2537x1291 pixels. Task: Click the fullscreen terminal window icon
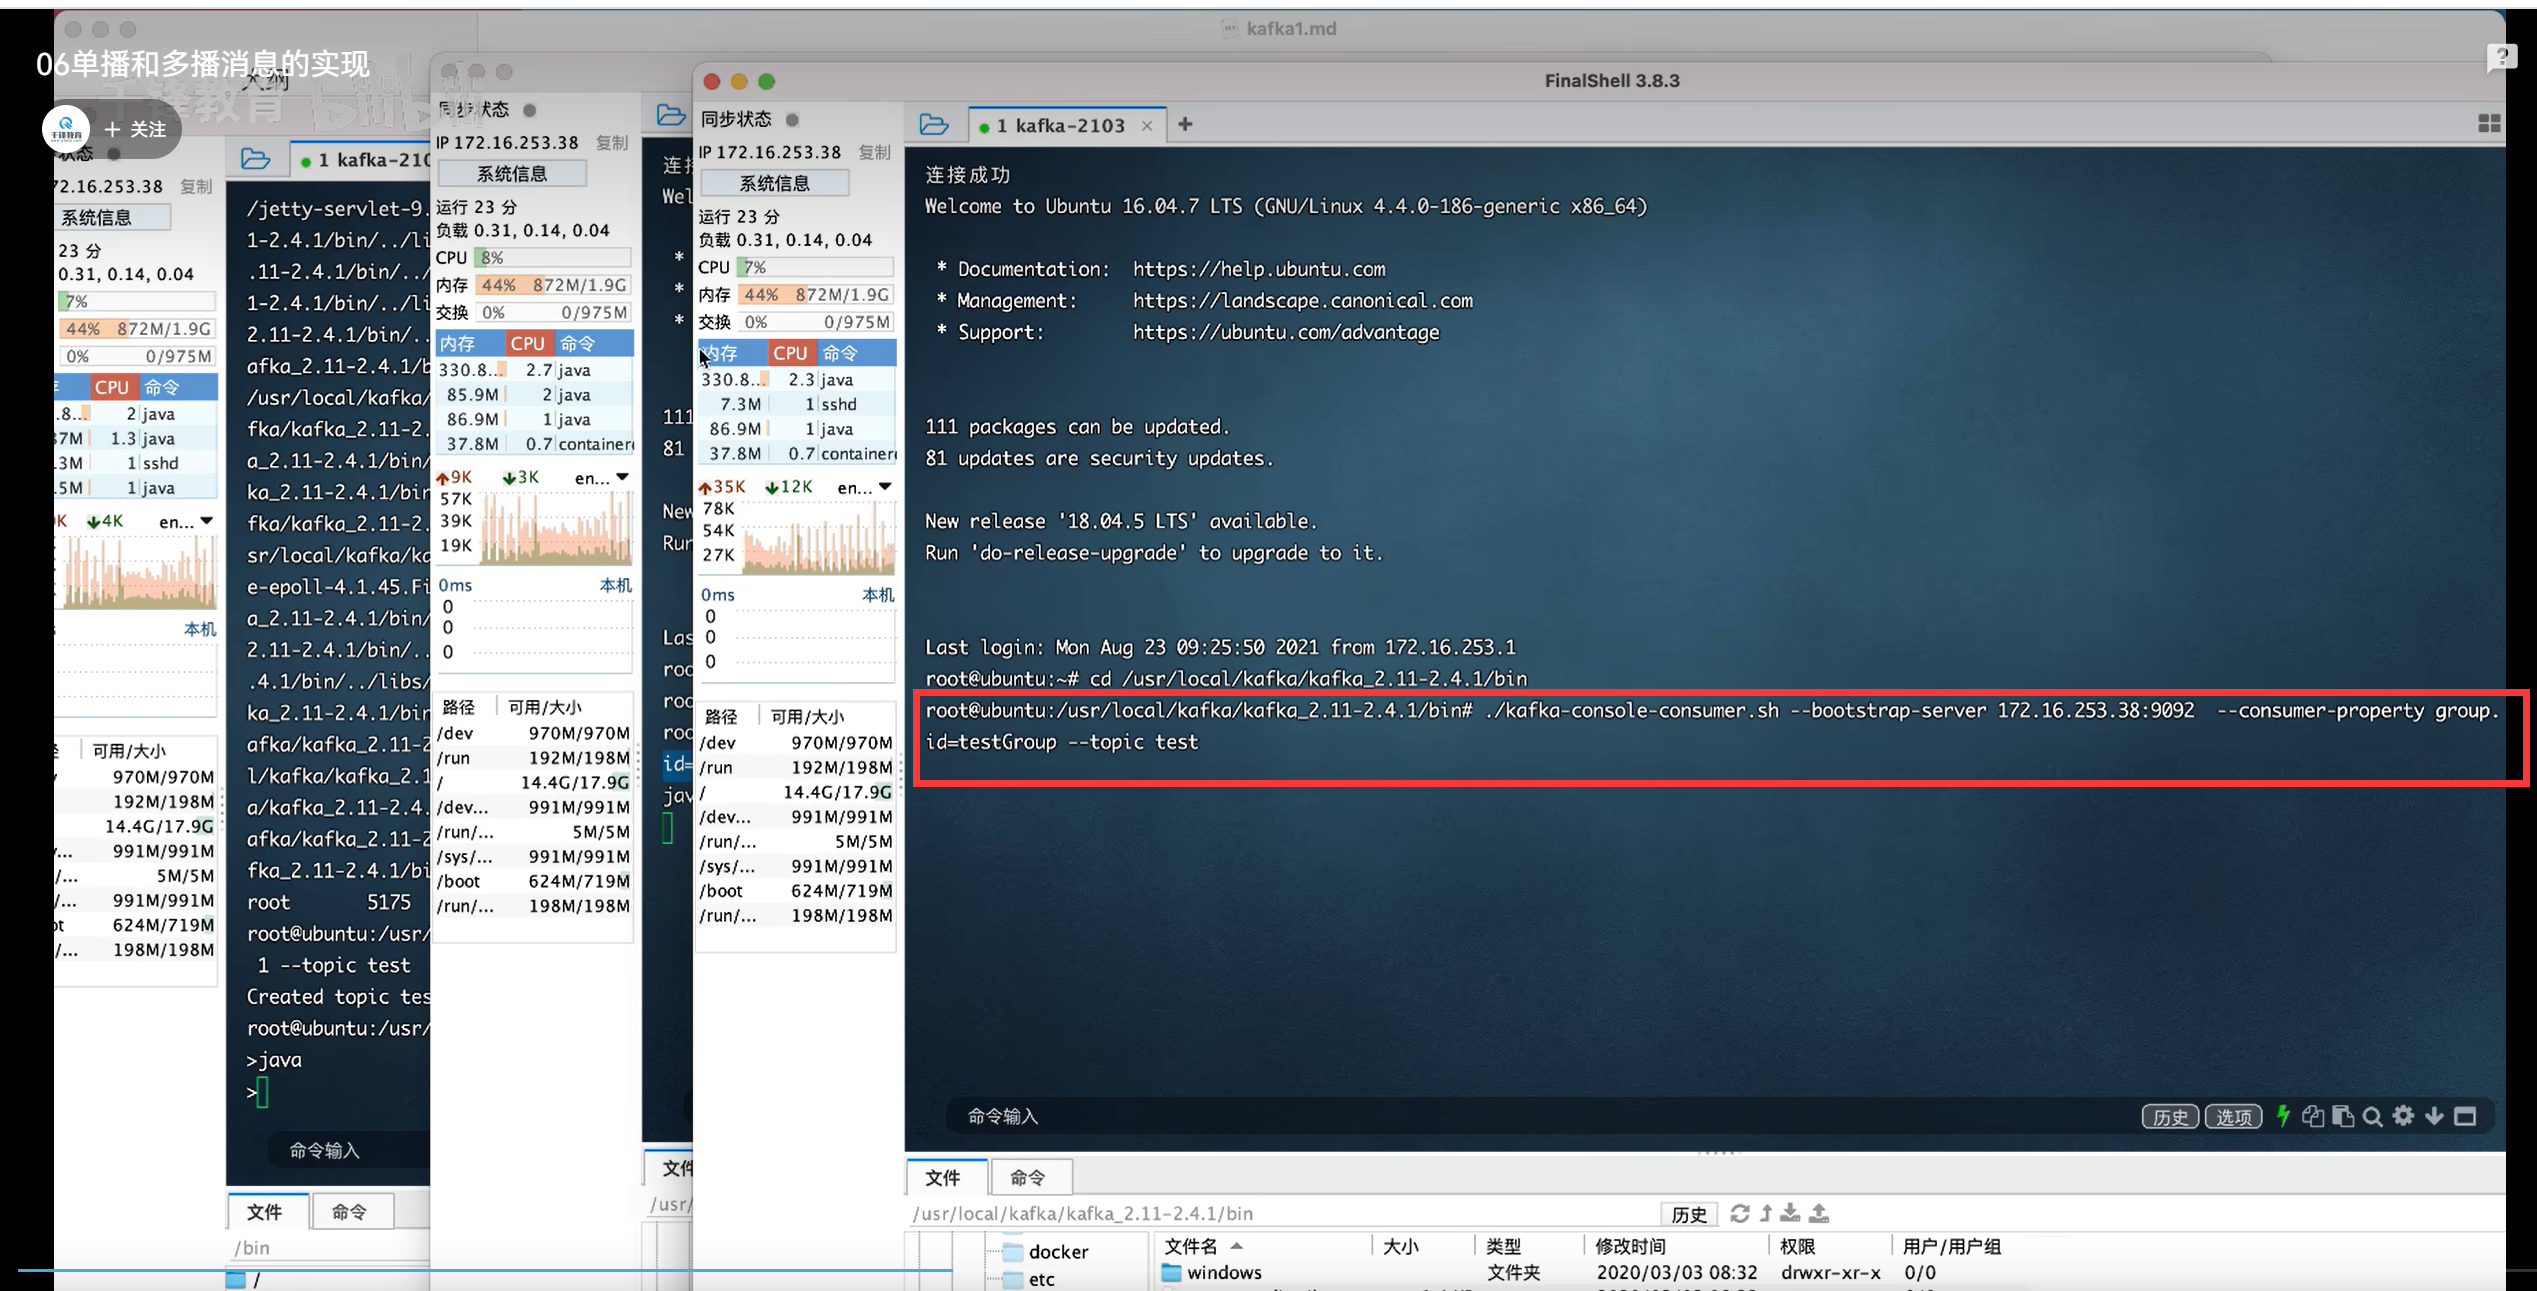click(x=2466, y=1116)
